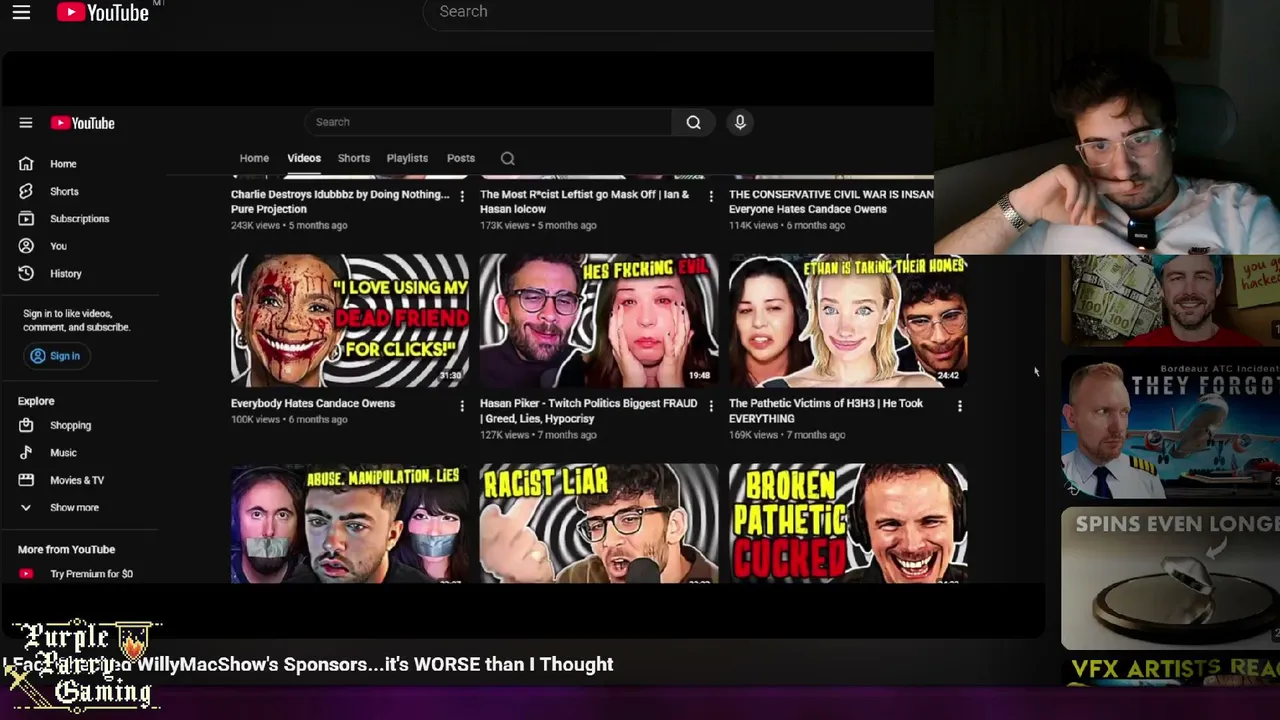Open options menu for The Most R*cist Leftist video
1280x720 pixels.
click(x=711, y=196)
